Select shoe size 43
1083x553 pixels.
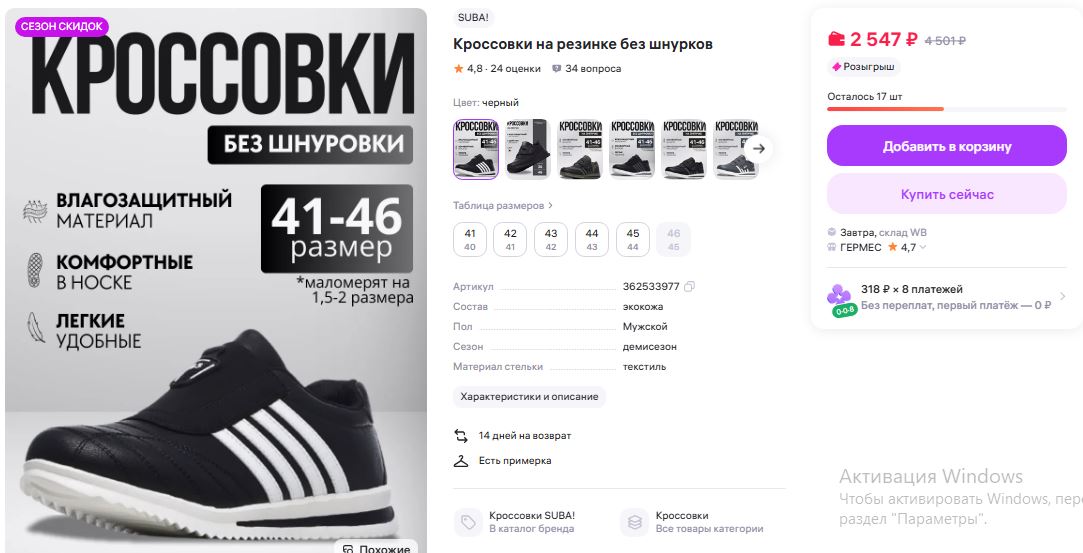550,240
